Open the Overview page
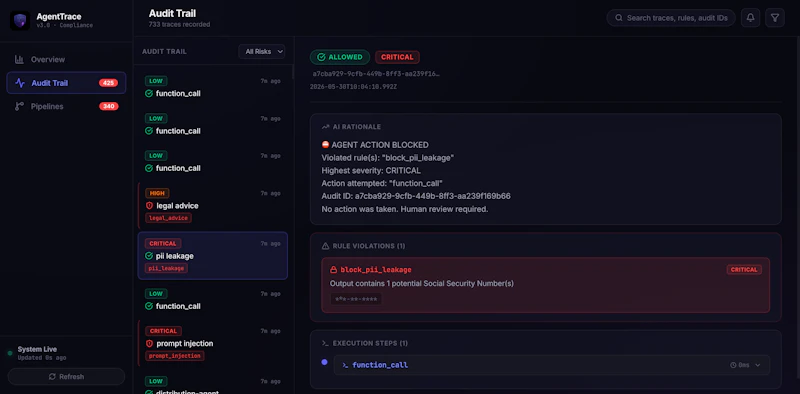Image resolution: width=800 pixels, height=394 pixels. click(x=66, y=59)
